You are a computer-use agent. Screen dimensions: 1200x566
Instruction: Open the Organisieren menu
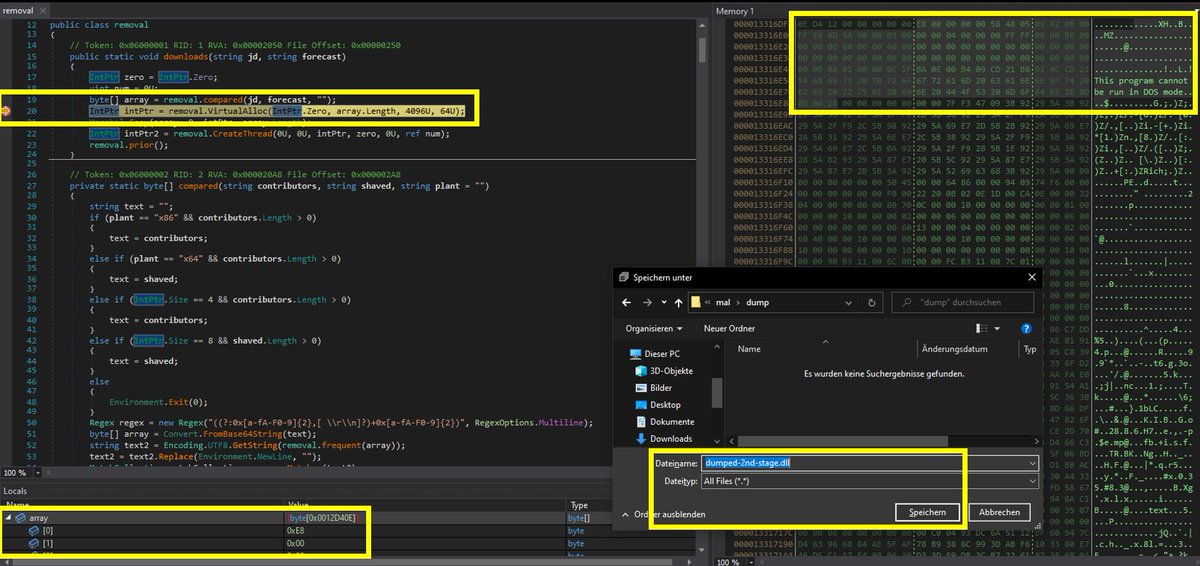654,328
